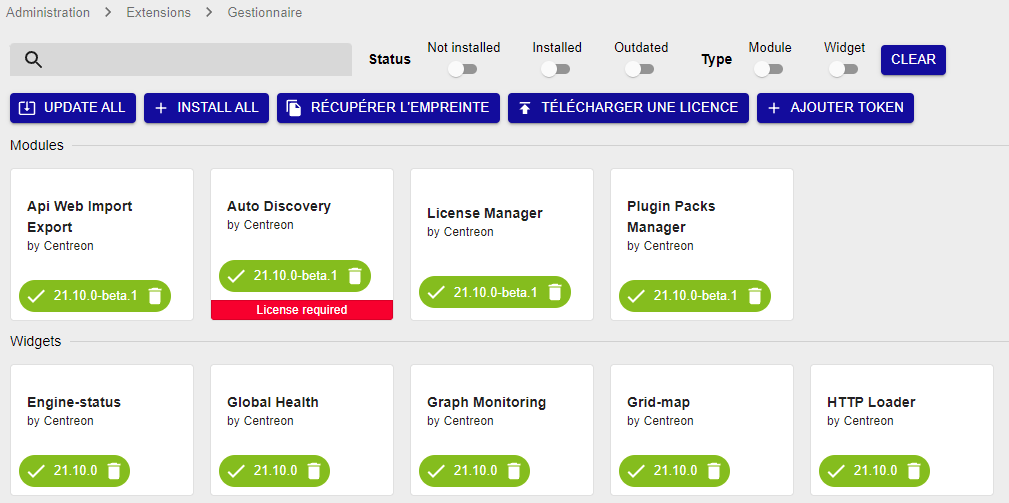Click the INSTALL ALL button
Viewport: 1009px width, 503px height.
pyautogui.click(x=206, y=108)
